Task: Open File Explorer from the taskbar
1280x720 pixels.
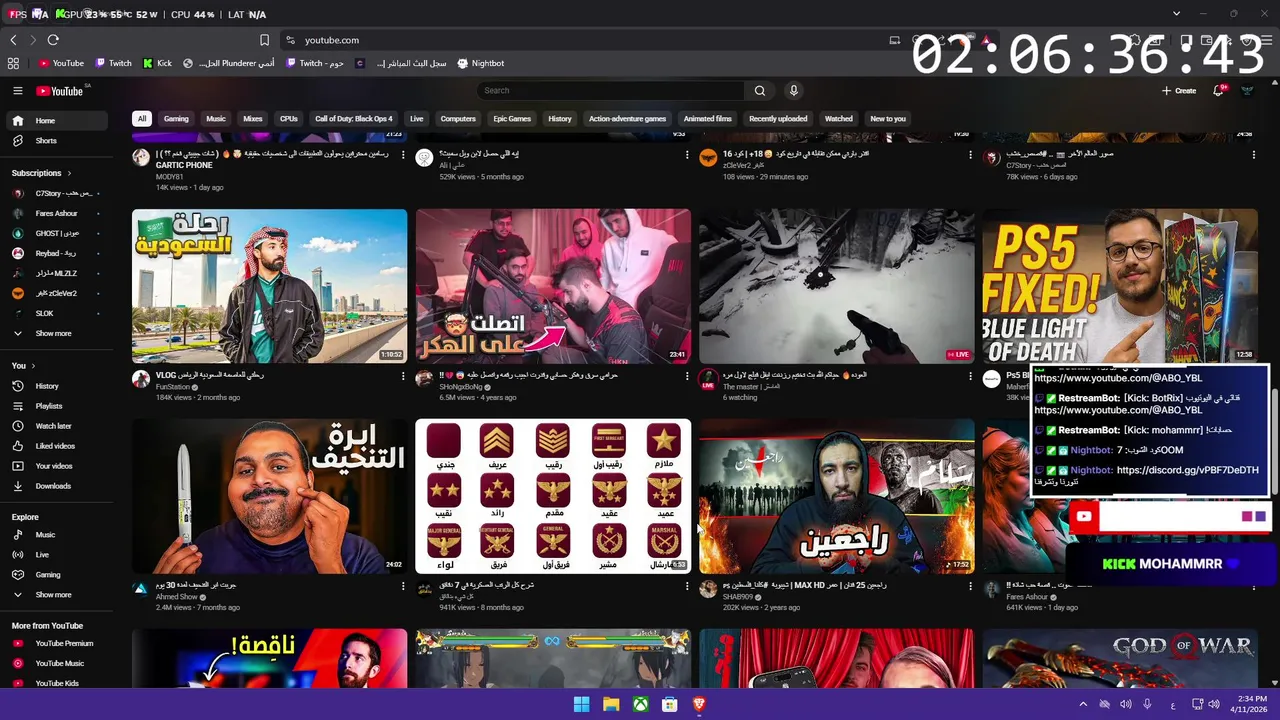Action: click(610, 704)
